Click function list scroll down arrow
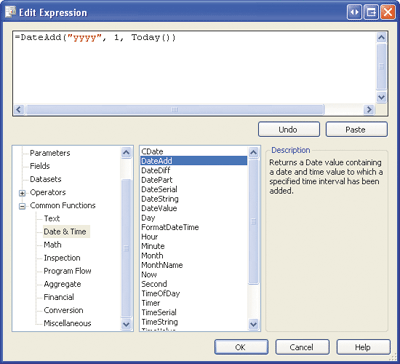 coord(253,324)
